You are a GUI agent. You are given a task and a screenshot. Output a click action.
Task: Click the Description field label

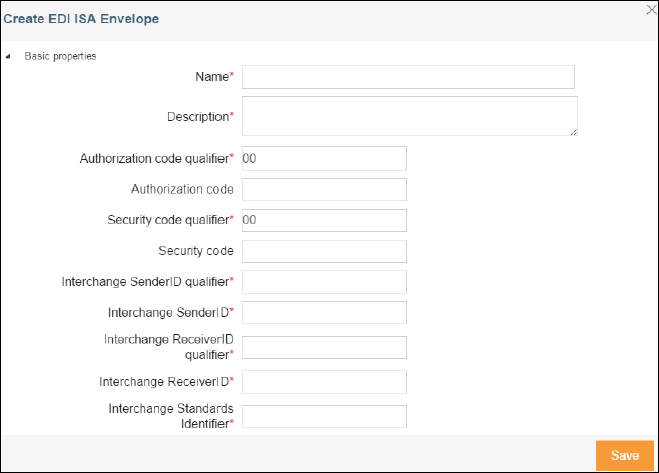pos(198,117)
